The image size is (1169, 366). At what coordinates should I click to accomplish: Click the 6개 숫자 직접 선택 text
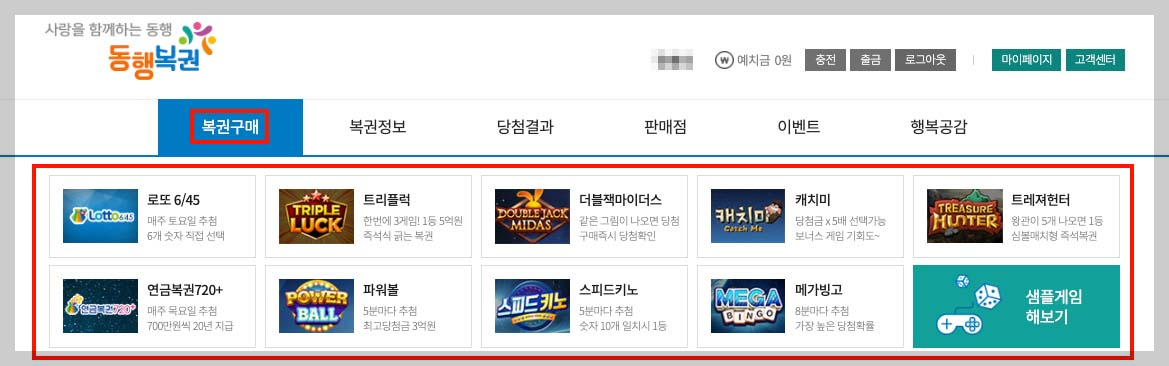click(186, 236)
